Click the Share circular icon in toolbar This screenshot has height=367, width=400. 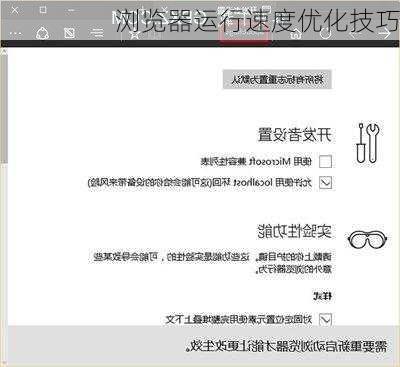[42, 33]
